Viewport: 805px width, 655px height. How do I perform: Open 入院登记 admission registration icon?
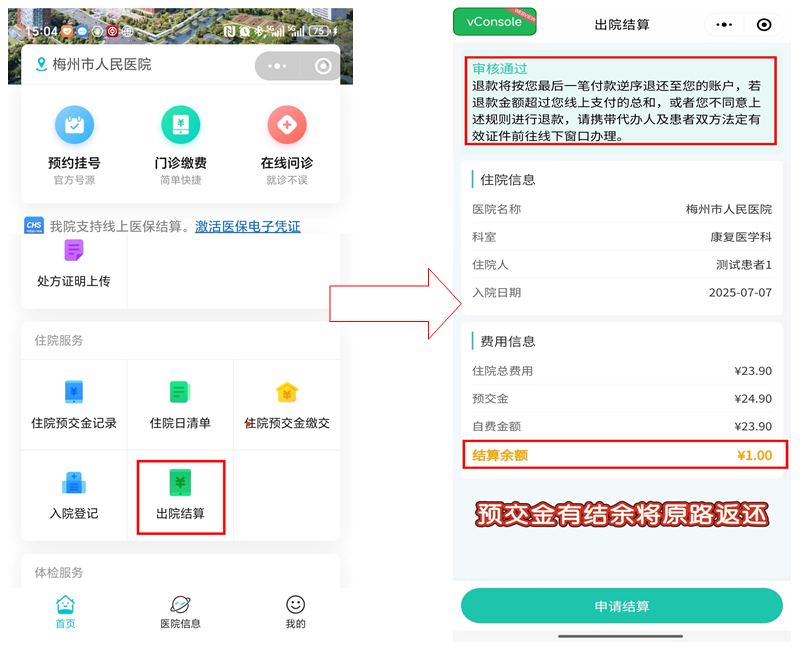[74, 484]
